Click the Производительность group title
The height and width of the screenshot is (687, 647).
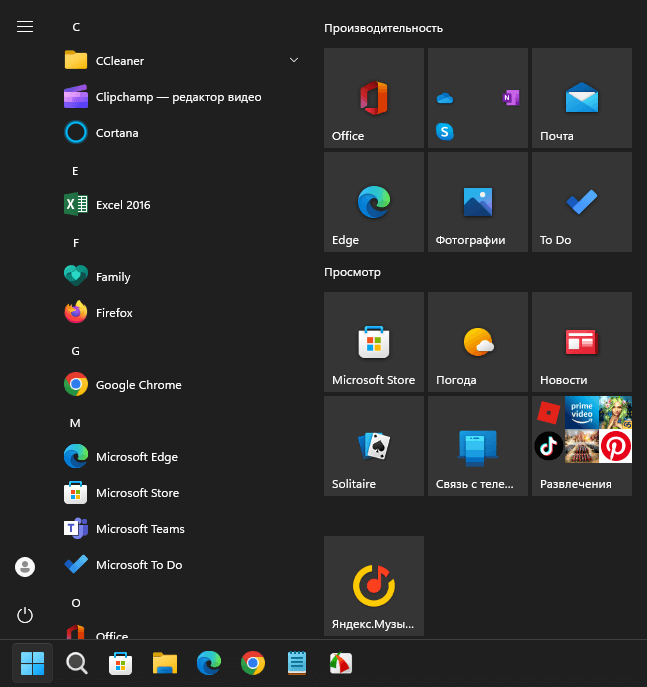(383, 28)
